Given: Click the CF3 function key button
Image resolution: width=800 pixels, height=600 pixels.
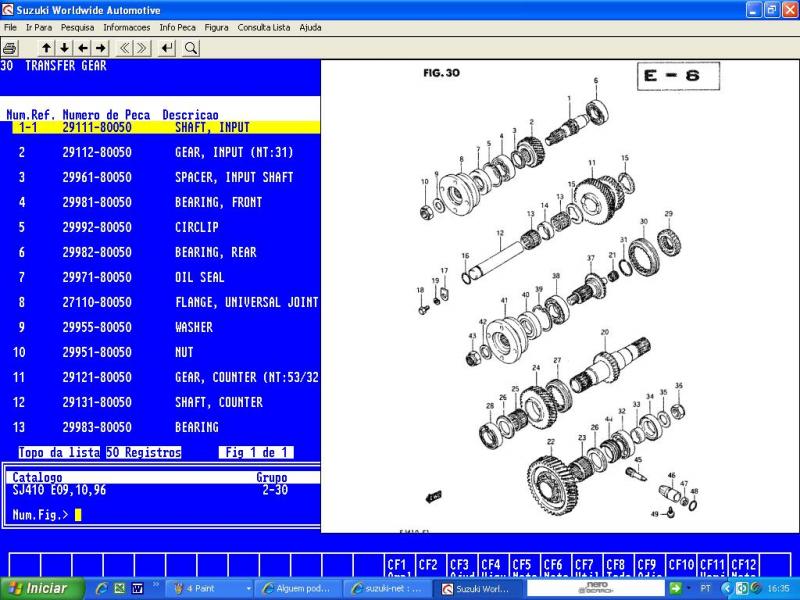Looking at the screenshot, I should (462, 565).
